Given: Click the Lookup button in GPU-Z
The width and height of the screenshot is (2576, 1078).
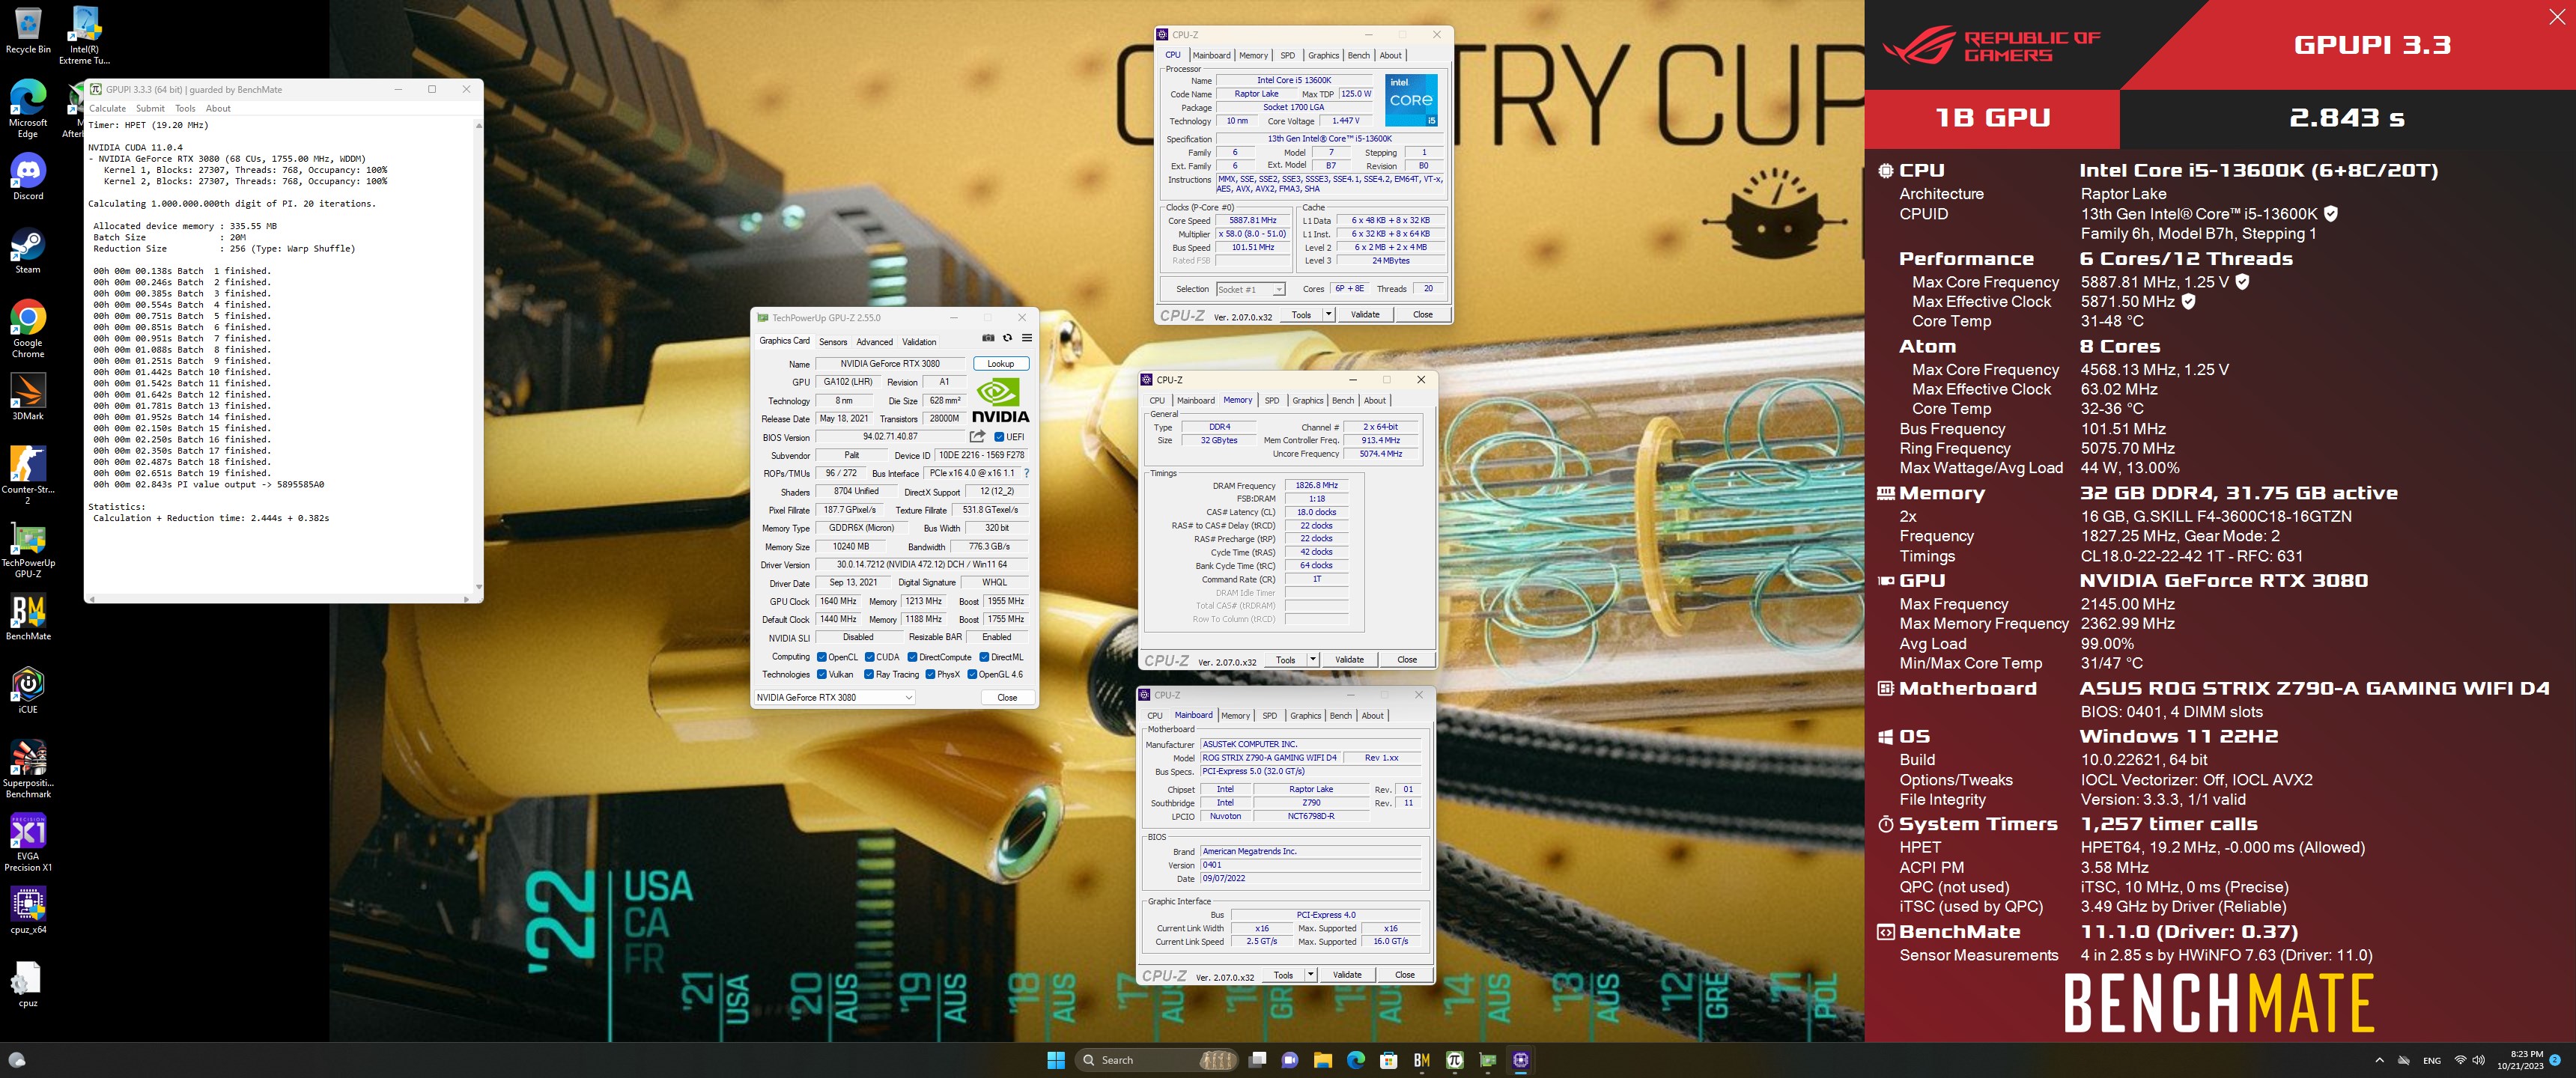Looking at the screenshot, I should coord(1000,364).
